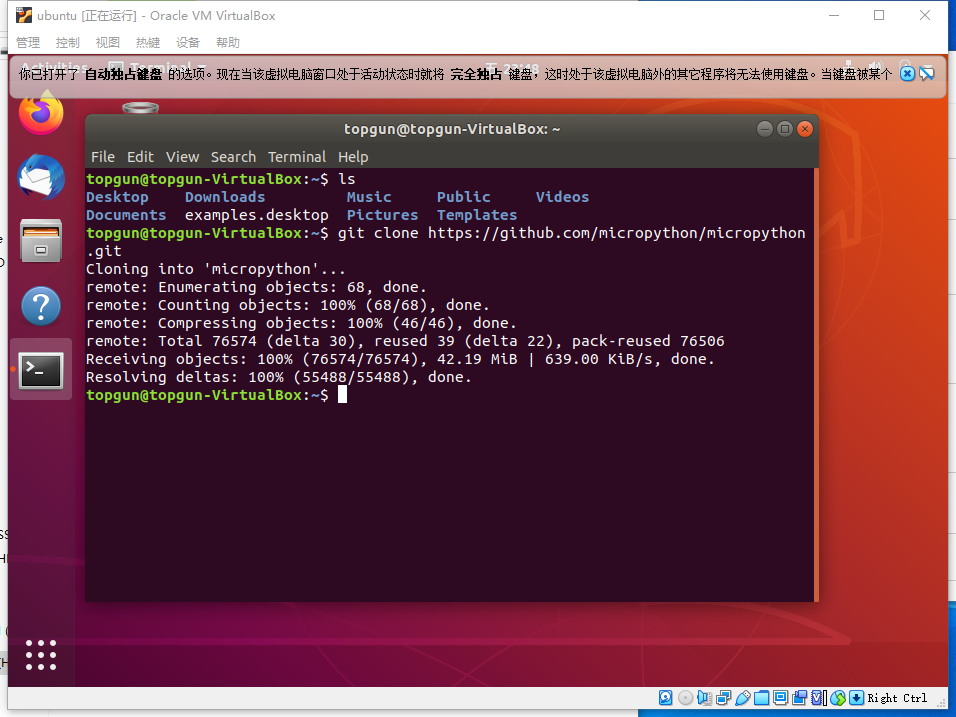The width and height of the screenshot is (956, 717).
Task: Click the 'Pictures' directory name
Action: coord(382,215)
